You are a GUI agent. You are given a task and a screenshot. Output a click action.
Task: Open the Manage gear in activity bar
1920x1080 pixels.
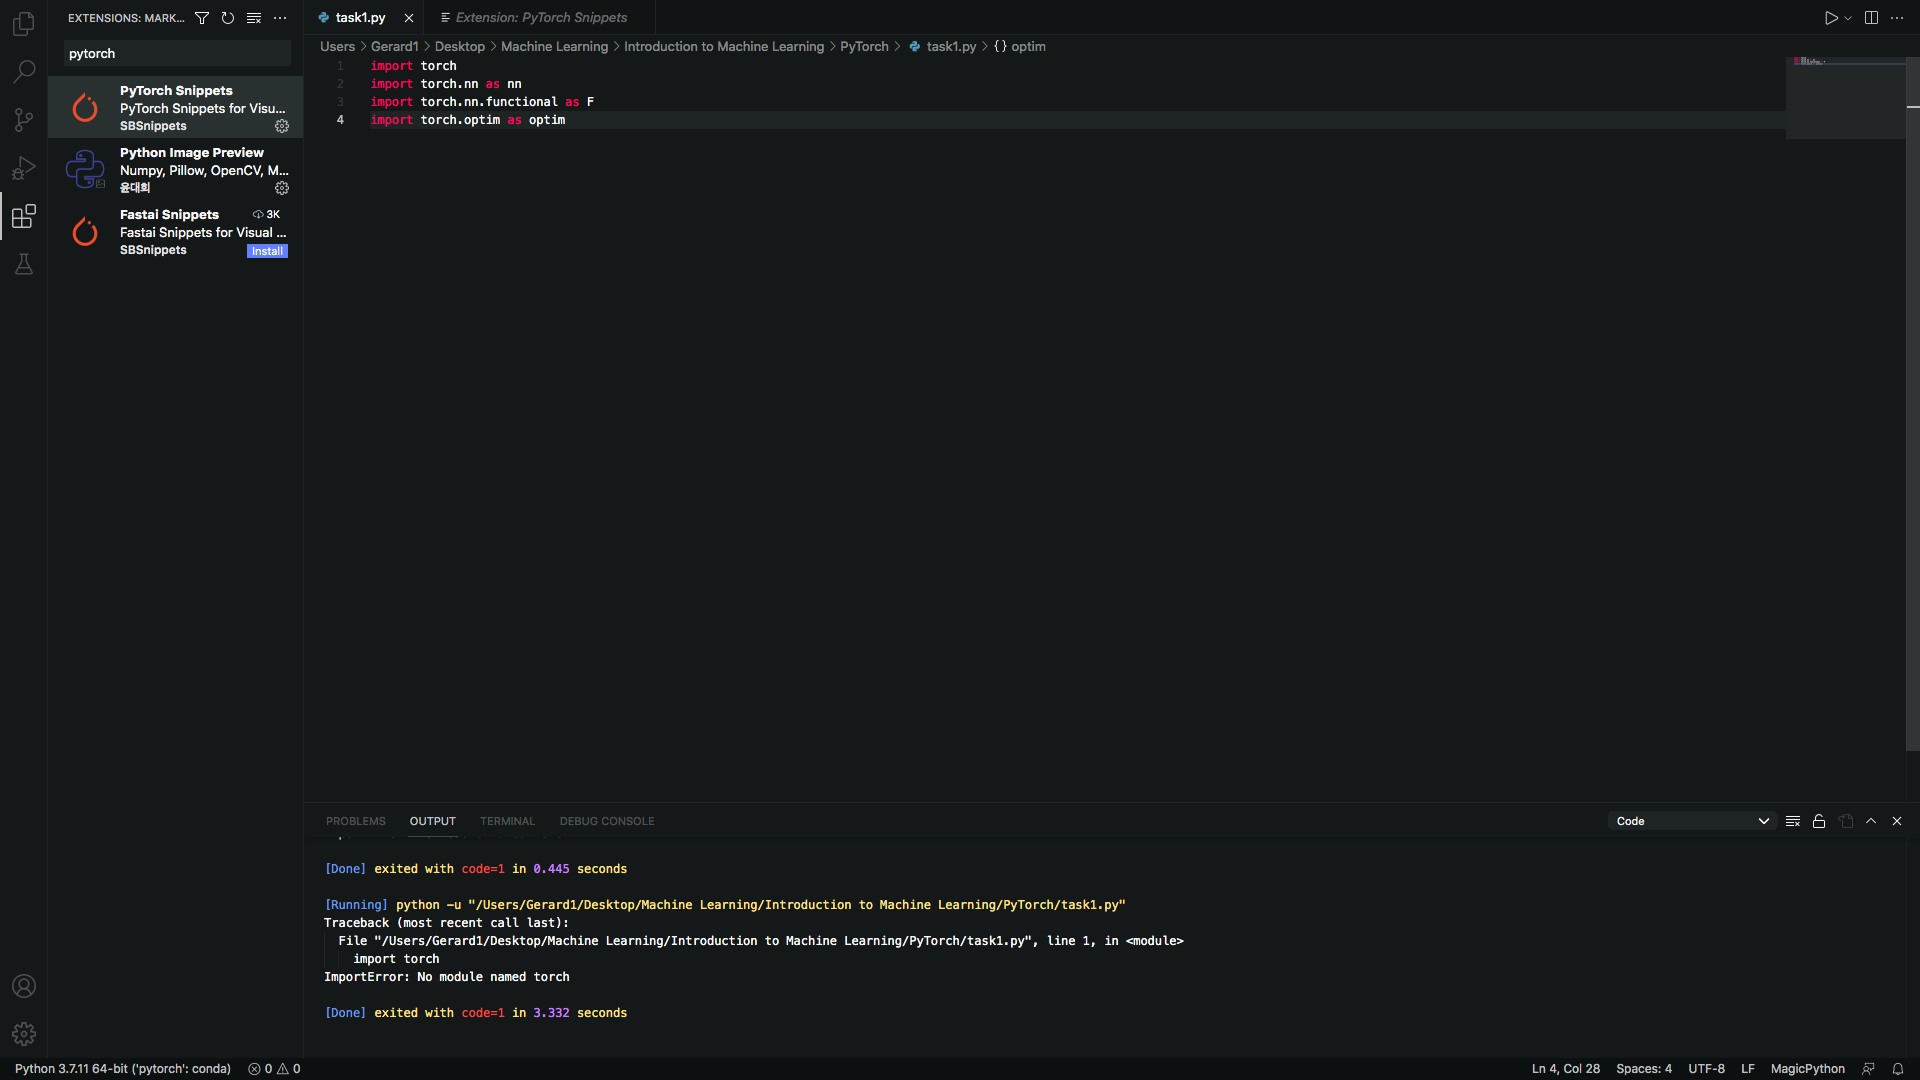(x=24, y=1034)
